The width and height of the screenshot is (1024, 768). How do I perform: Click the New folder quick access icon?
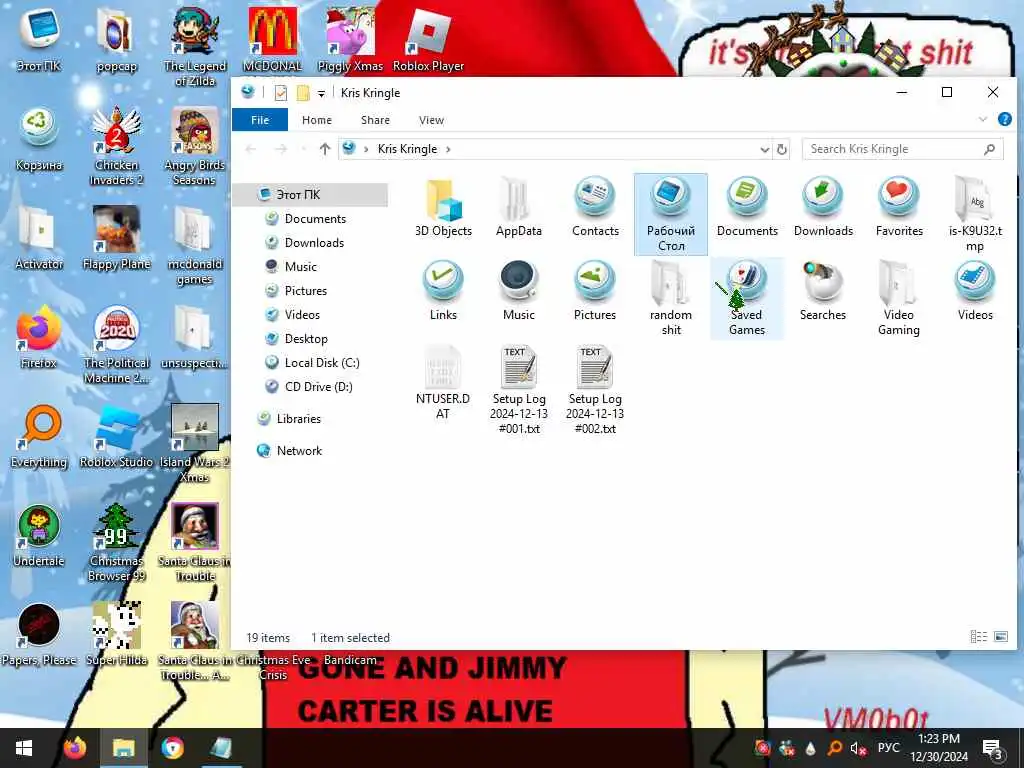303,93
